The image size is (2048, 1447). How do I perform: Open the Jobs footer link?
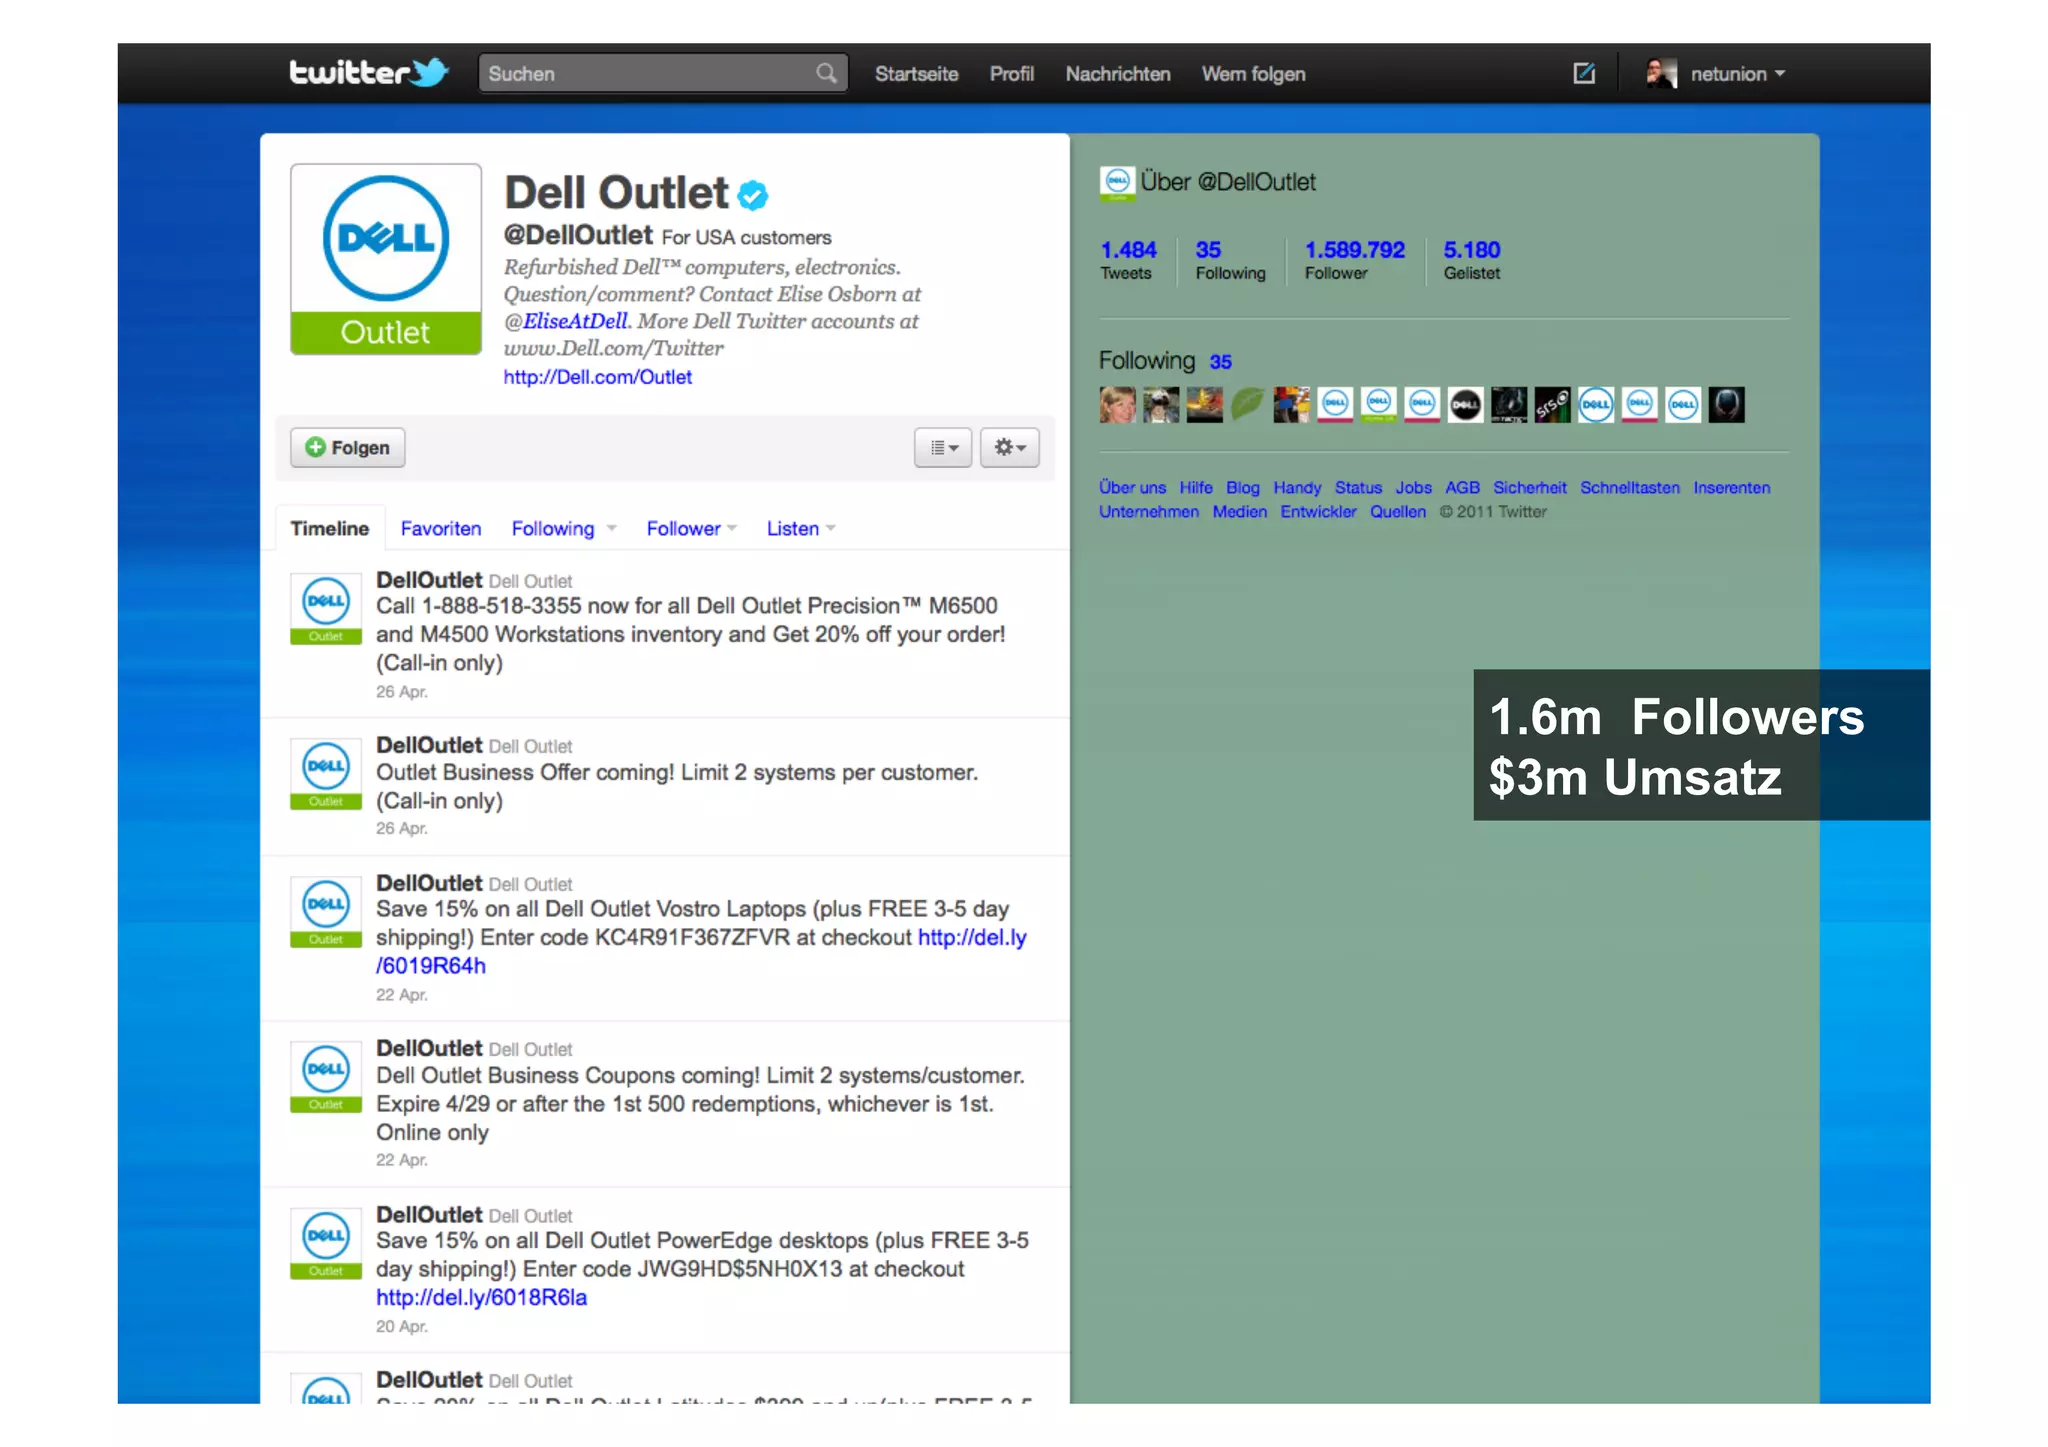click(1413, 488)
